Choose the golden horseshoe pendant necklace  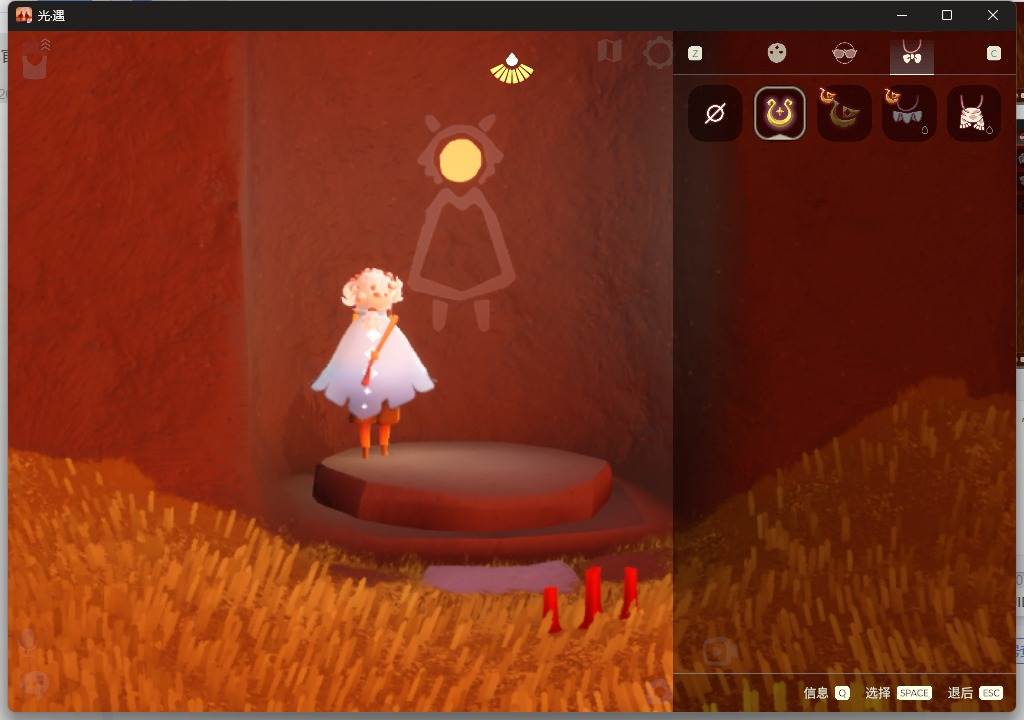[780, 114]
